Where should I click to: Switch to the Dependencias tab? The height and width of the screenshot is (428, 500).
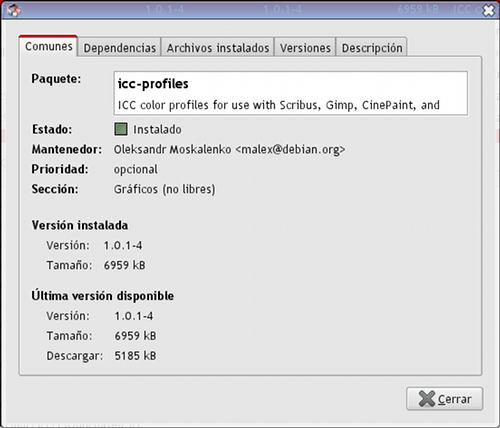pyautogui.click(x=120, y=48)
